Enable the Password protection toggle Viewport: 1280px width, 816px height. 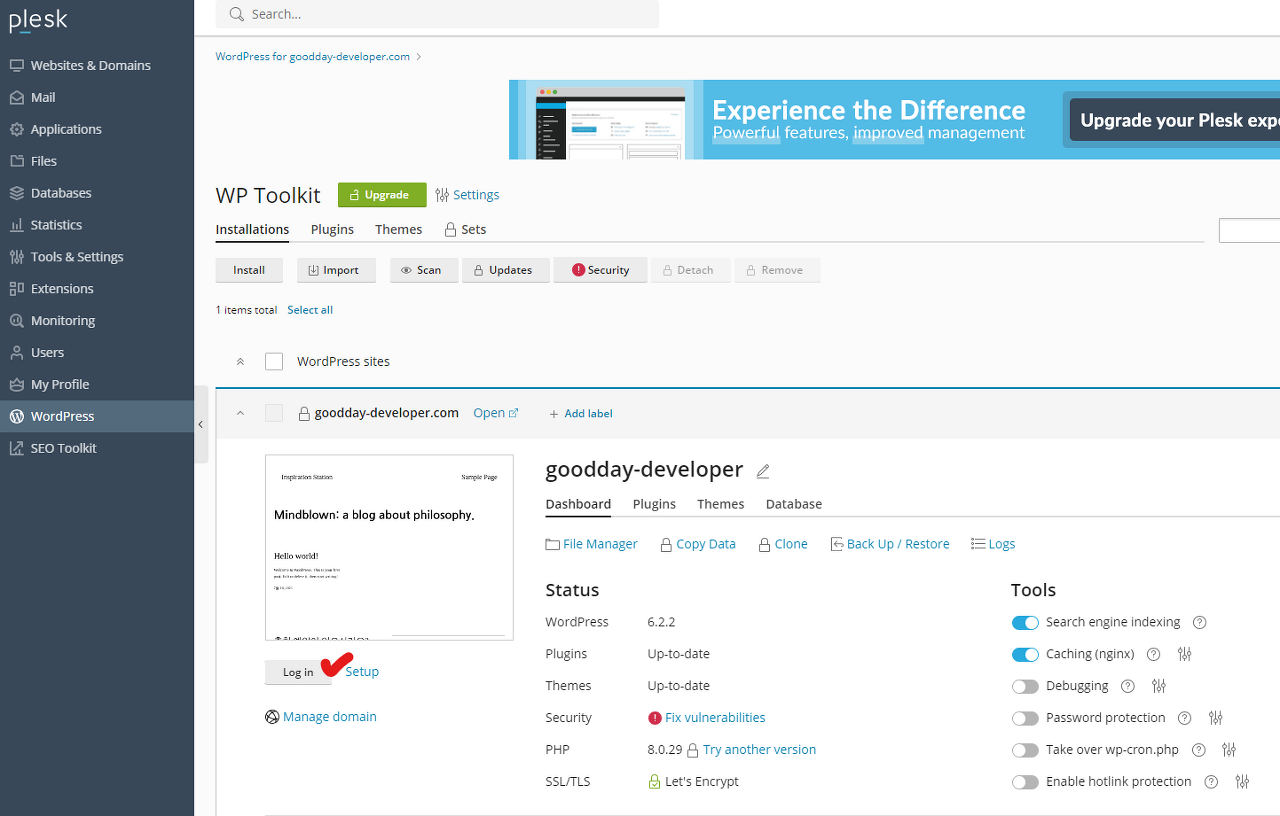click(x=1025, y=719)
